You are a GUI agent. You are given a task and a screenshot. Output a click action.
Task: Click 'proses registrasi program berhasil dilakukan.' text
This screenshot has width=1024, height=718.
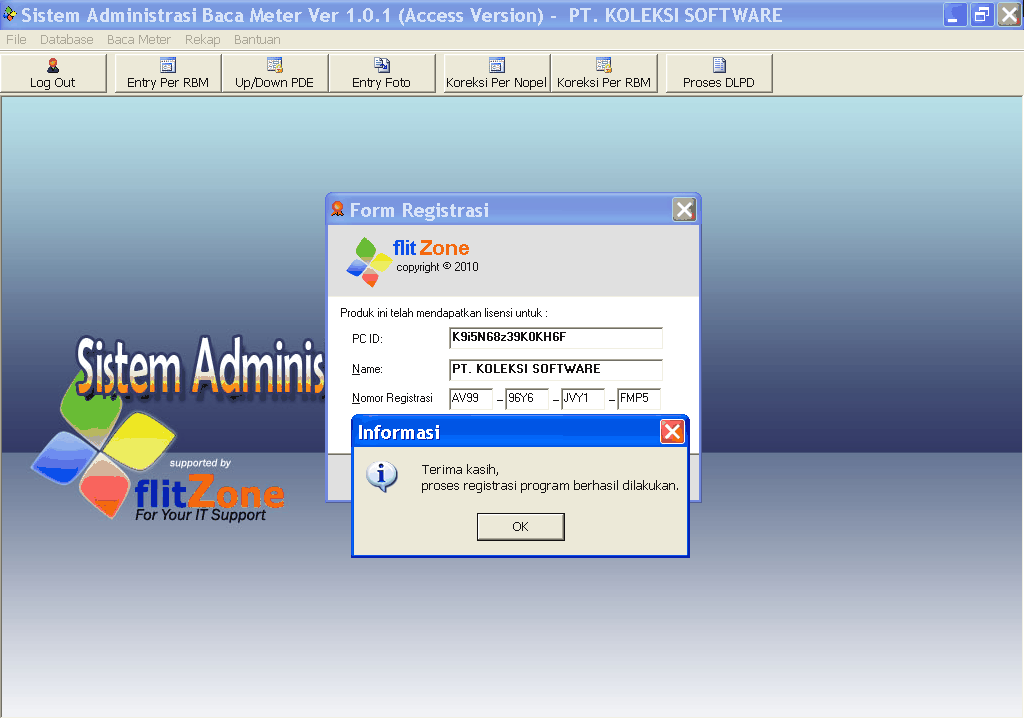pos(550,486)
